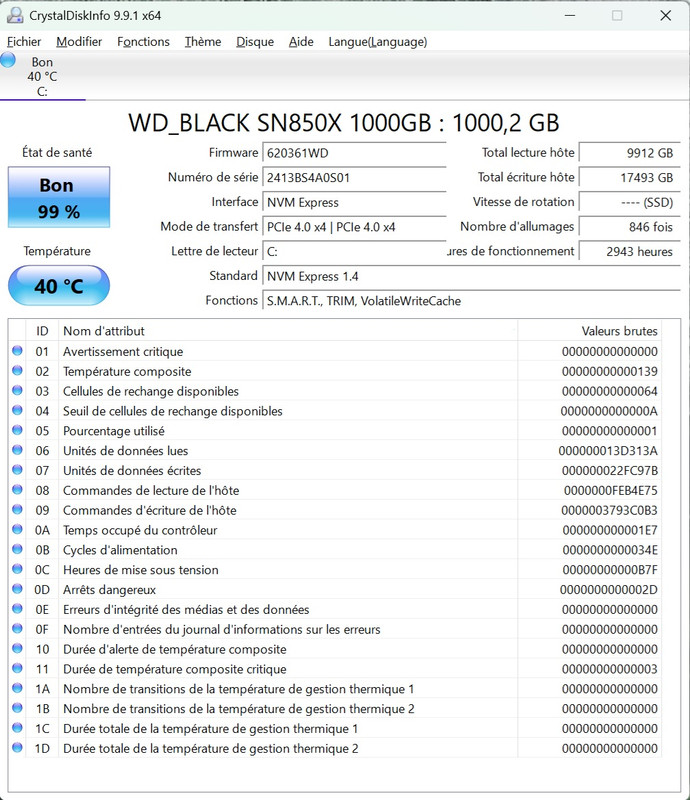Click the operating hours value 2943 heures
The image size is (690, 800).
pos(630,252)
